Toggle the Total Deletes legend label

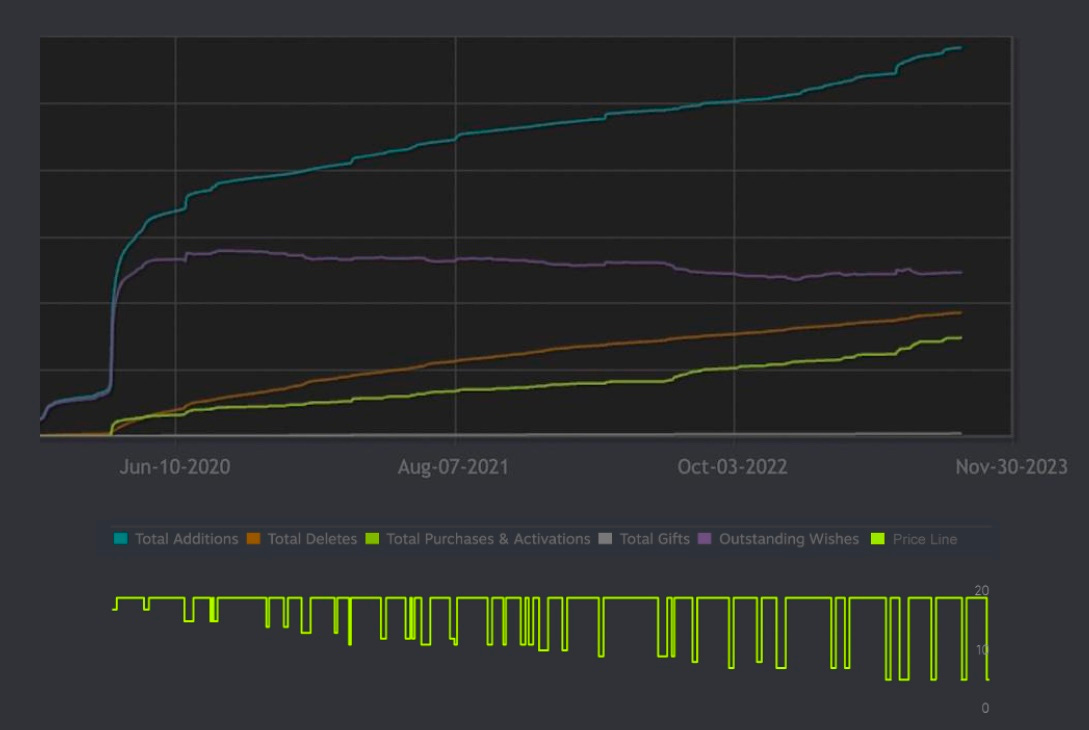point(312,539)
